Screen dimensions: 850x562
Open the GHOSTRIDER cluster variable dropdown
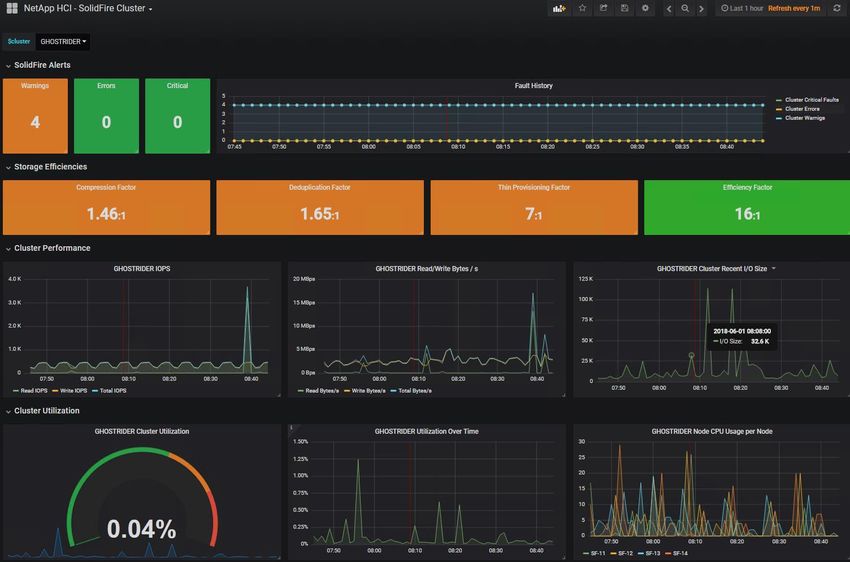coord(63,42)
